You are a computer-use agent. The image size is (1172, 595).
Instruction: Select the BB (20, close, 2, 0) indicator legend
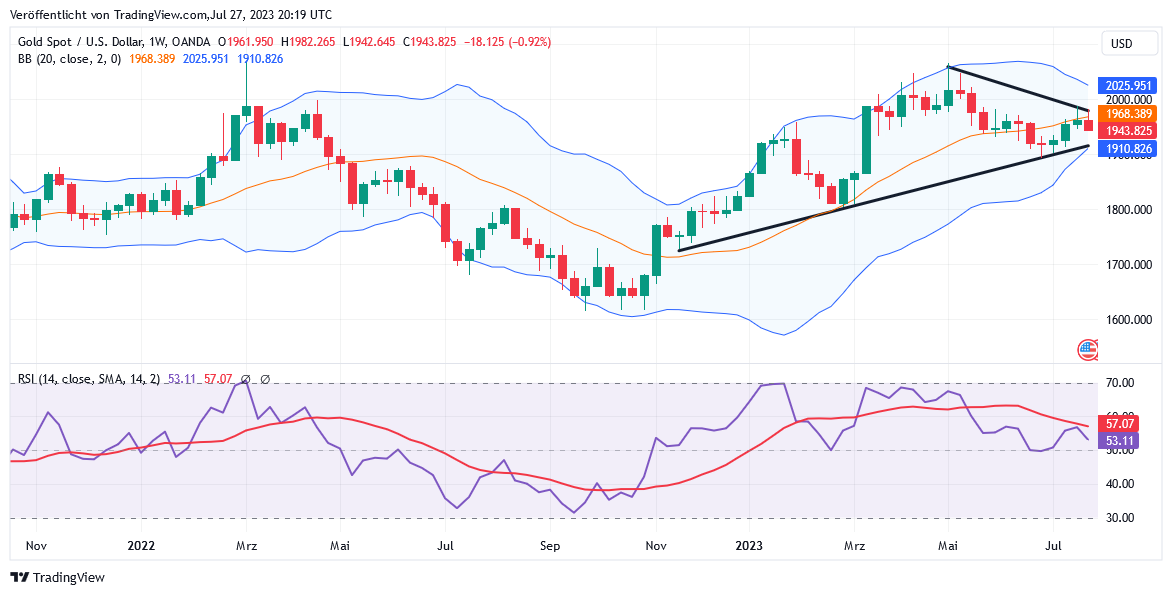[69, 59]
